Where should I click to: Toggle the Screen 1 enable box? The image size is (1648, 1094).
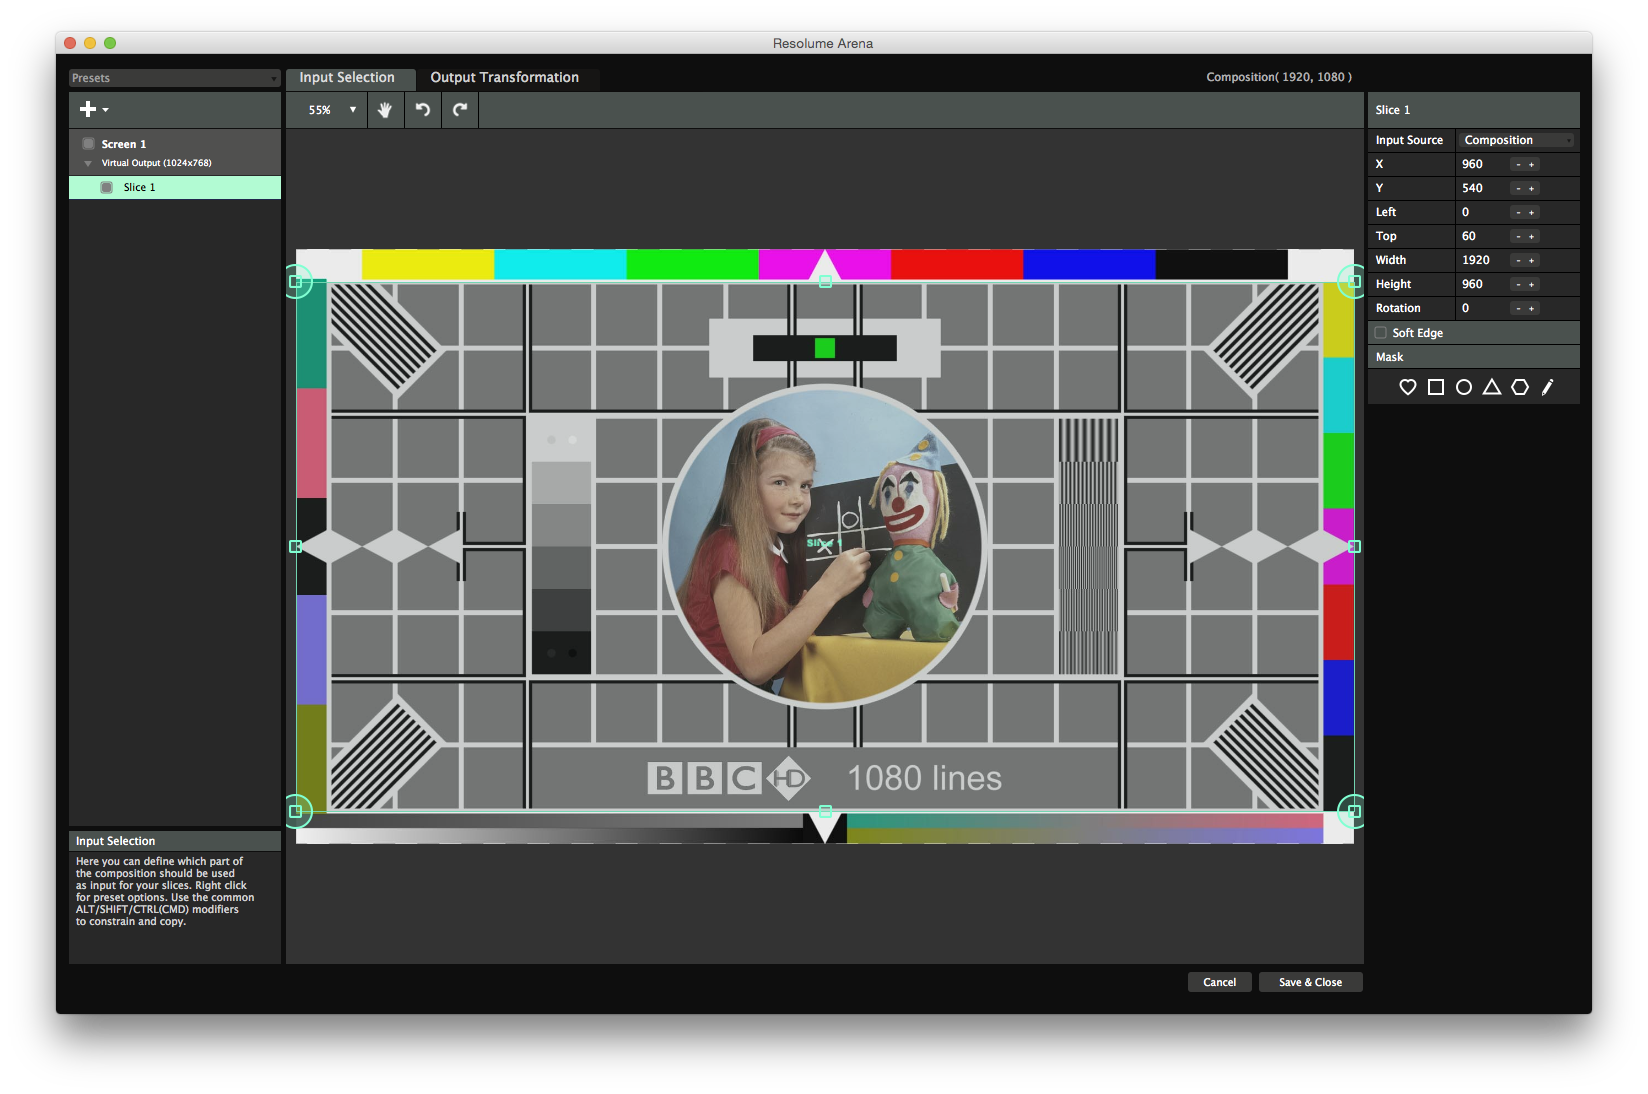(88, 144)
